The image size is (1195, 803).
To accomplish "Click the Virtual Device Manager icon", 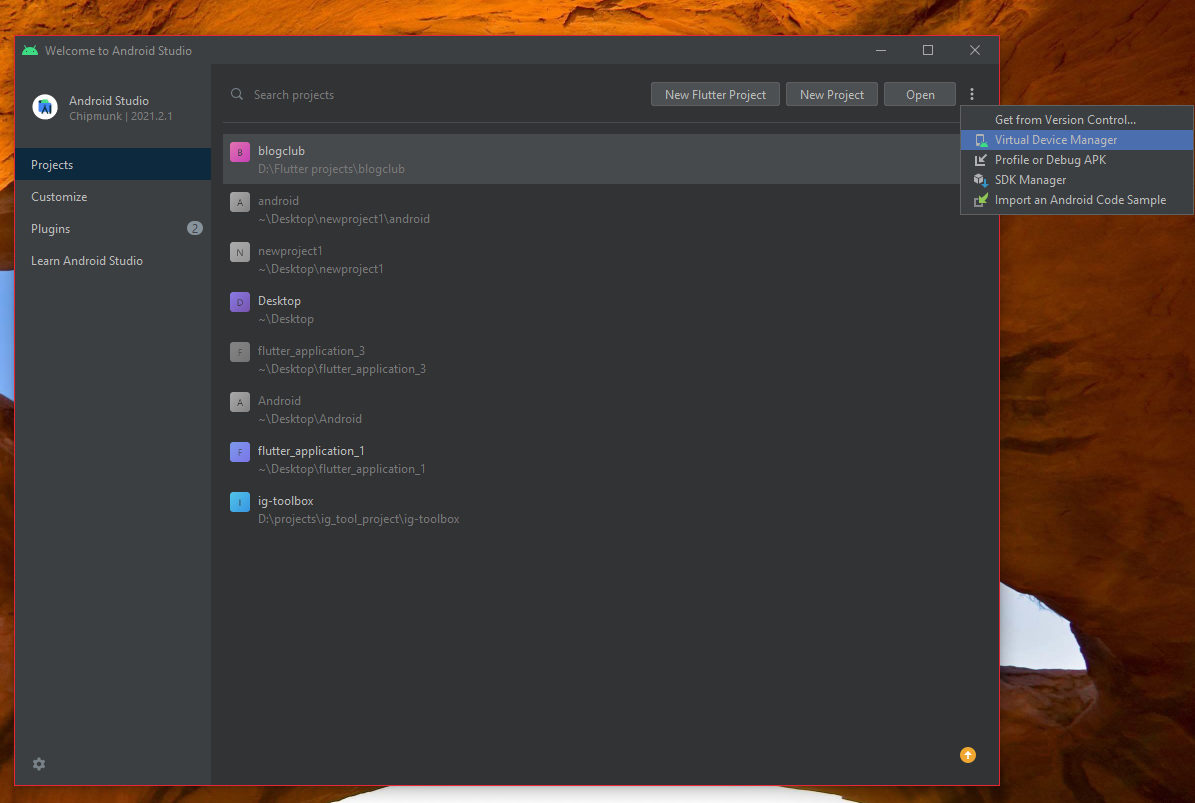I will (x=981, y=140).
